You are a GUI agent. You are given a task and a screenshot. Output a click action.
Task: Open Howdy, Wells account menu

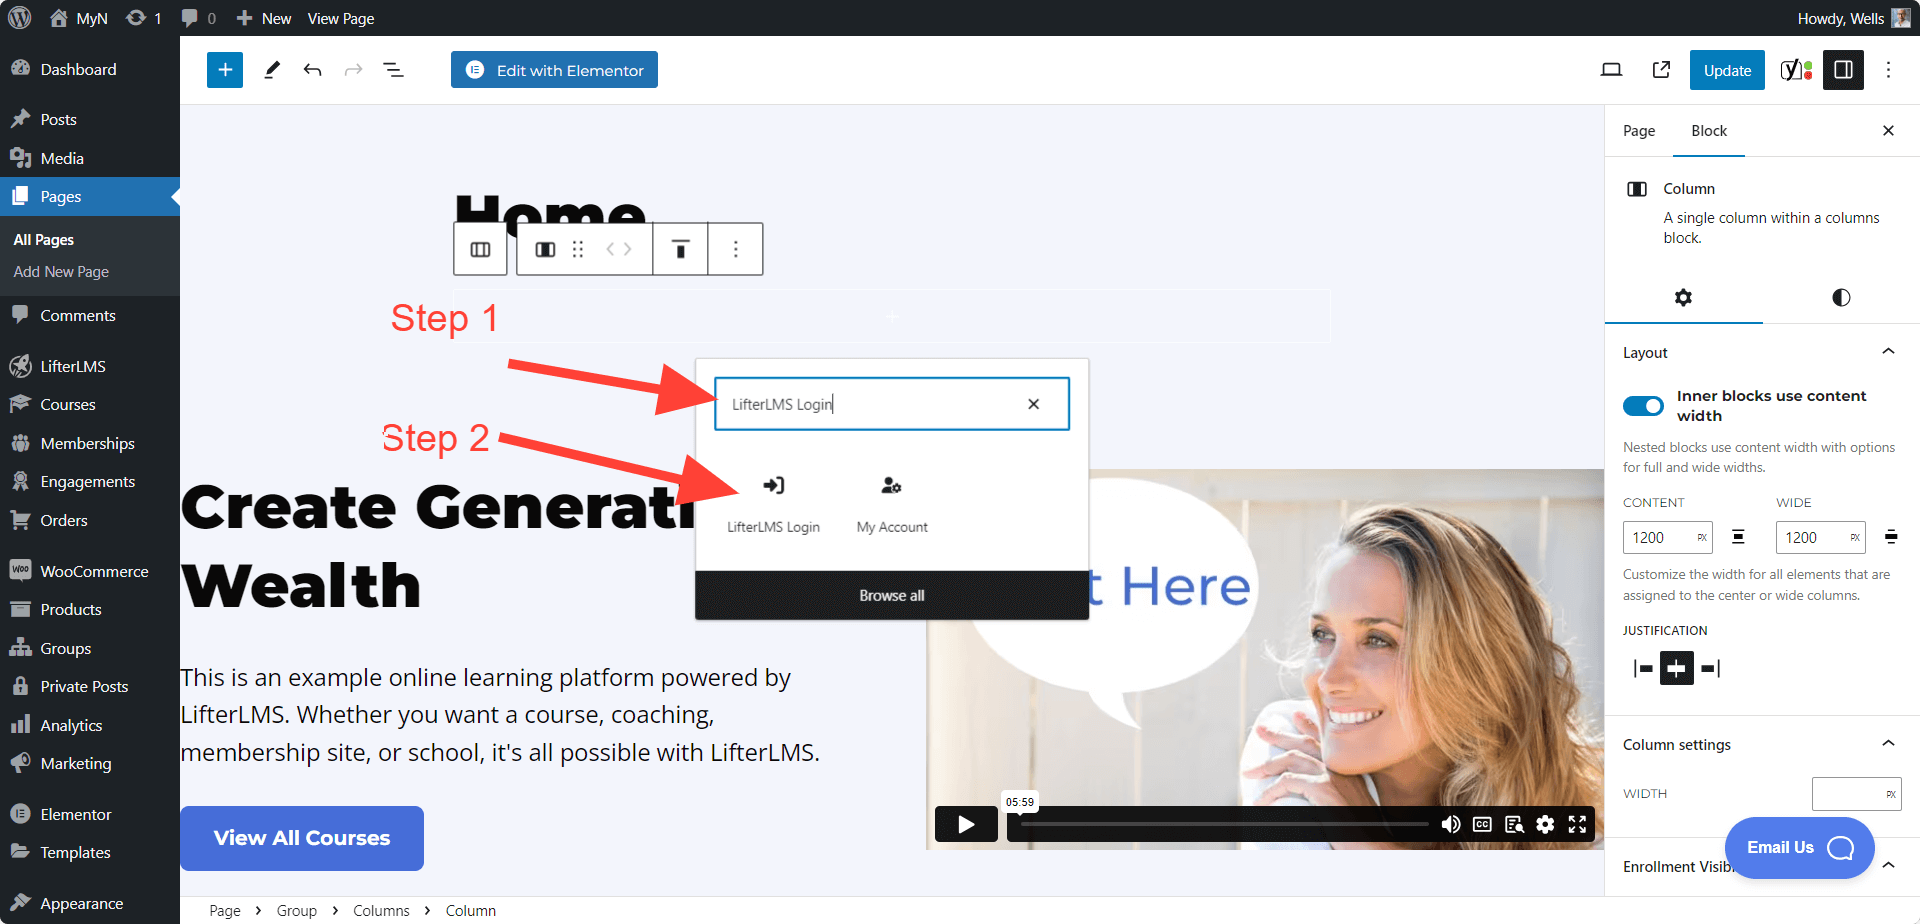(x=1853, y=18)
